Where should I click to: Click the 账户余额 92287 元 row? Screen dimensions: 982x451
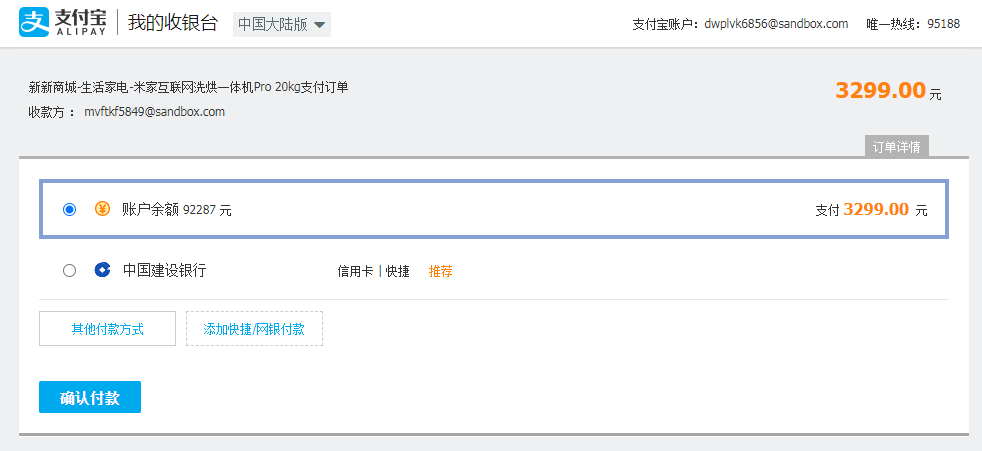(494, 209)
